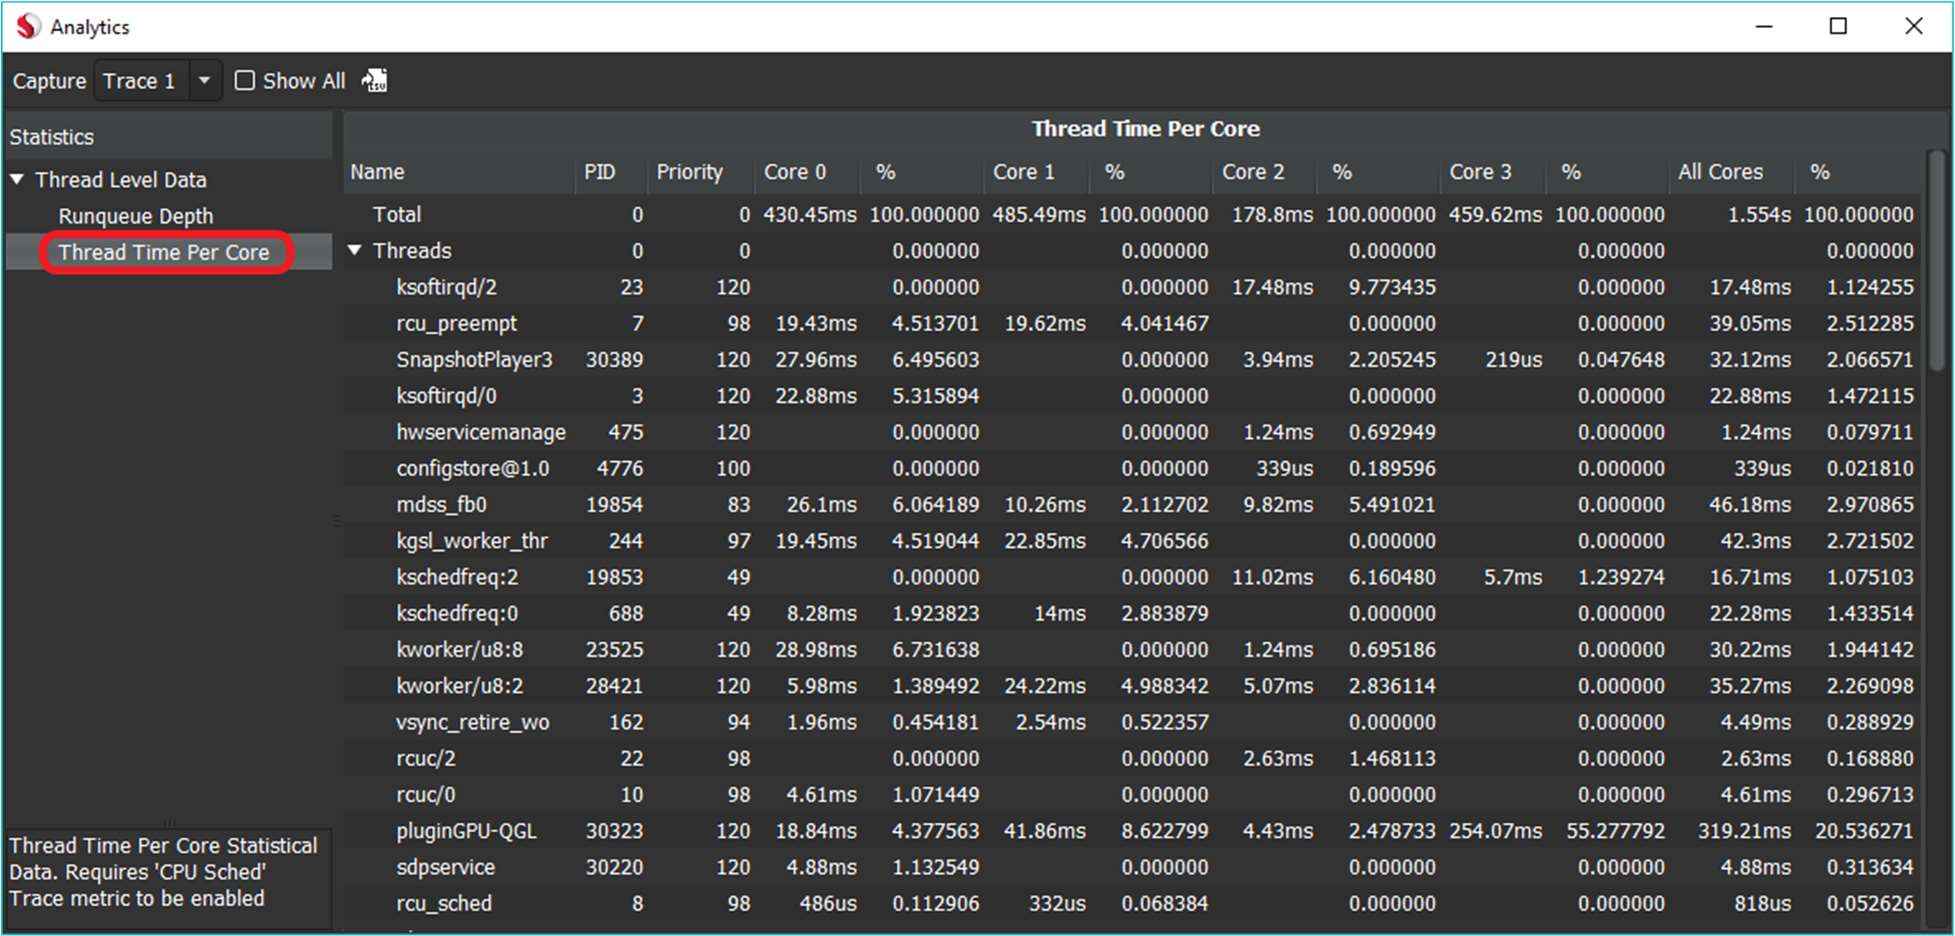Click the Statistics panel header

click(169, 137)
